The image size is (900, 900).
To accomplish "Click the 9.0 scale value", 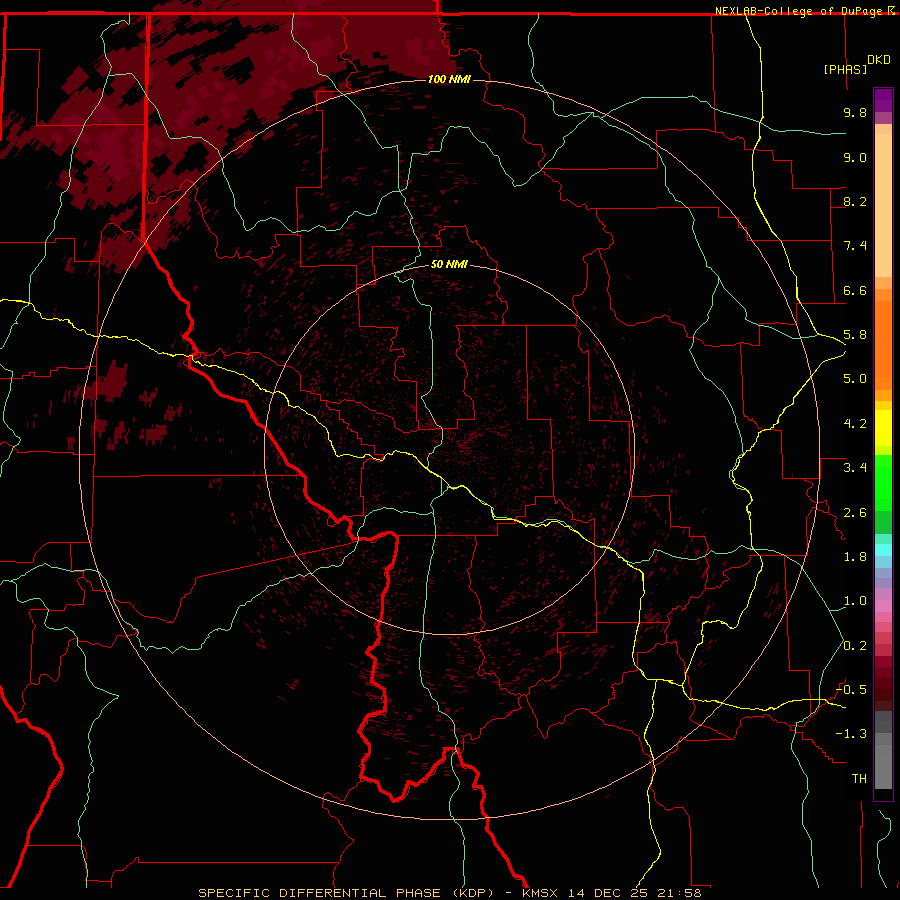I will (855, 157).
